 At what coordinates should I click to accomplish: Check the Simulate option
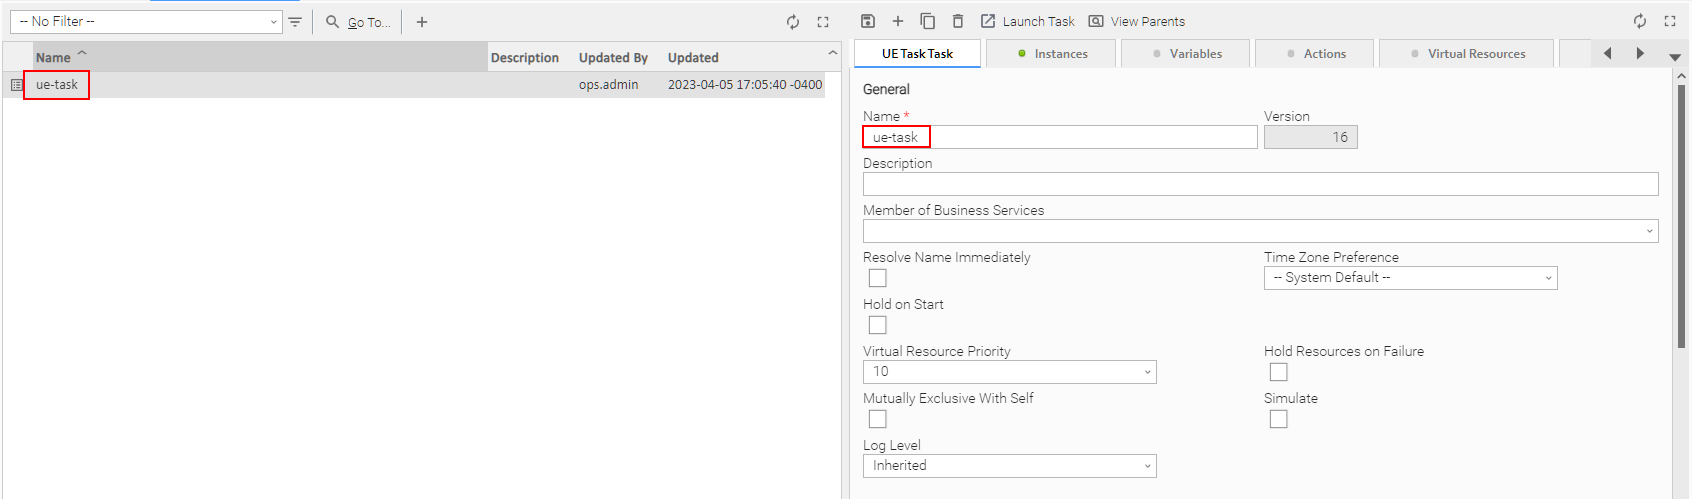pos(1278,419)
